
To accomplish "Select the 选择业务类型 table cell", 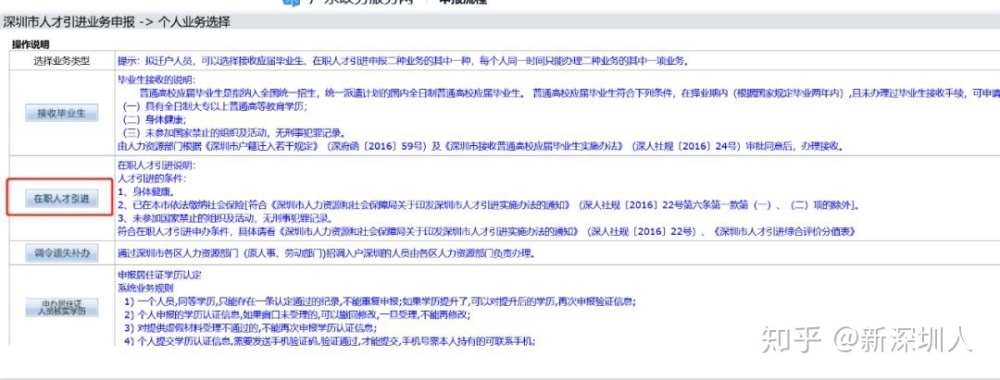I will point(62,61).
